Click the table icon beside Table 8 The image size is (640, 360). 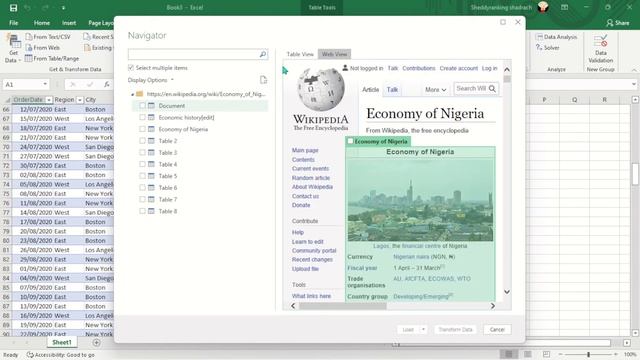pyautogui.click(x=151, y=211)
